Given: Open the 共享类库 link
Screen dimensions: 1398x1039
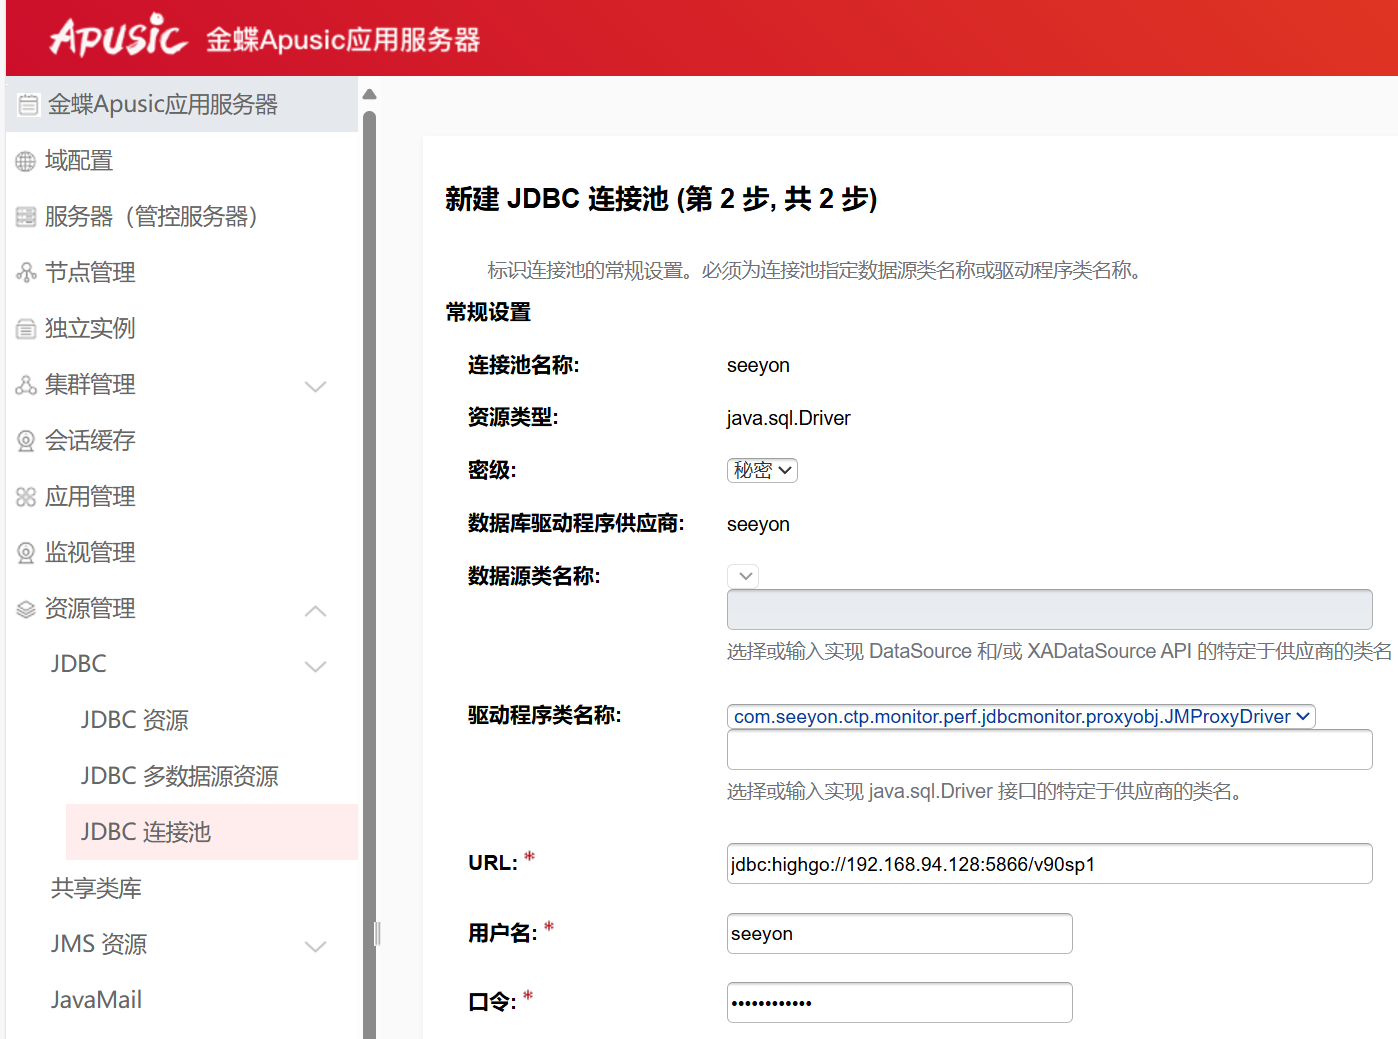Looking at the screenshot, I should tap(96, 888).
